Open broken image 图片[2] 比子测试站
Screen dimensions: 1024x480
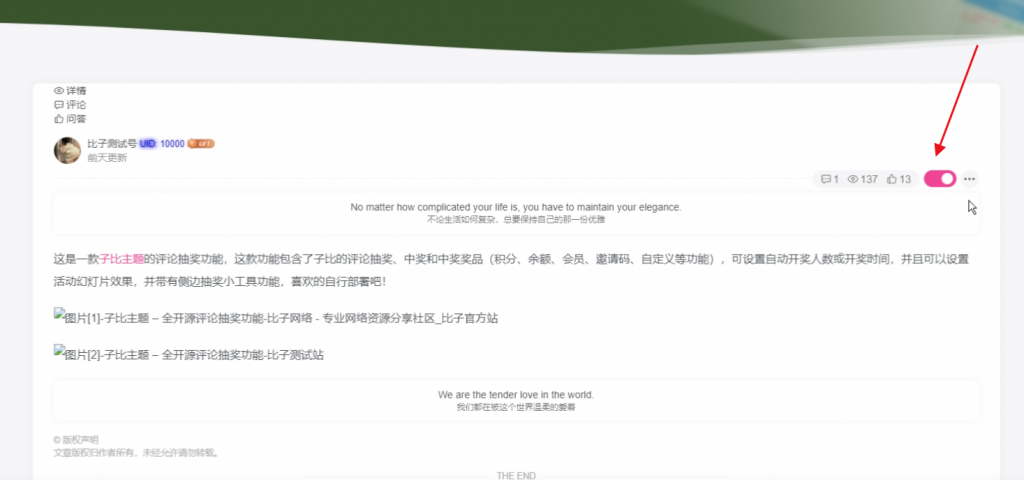click(x=189, y=355)
